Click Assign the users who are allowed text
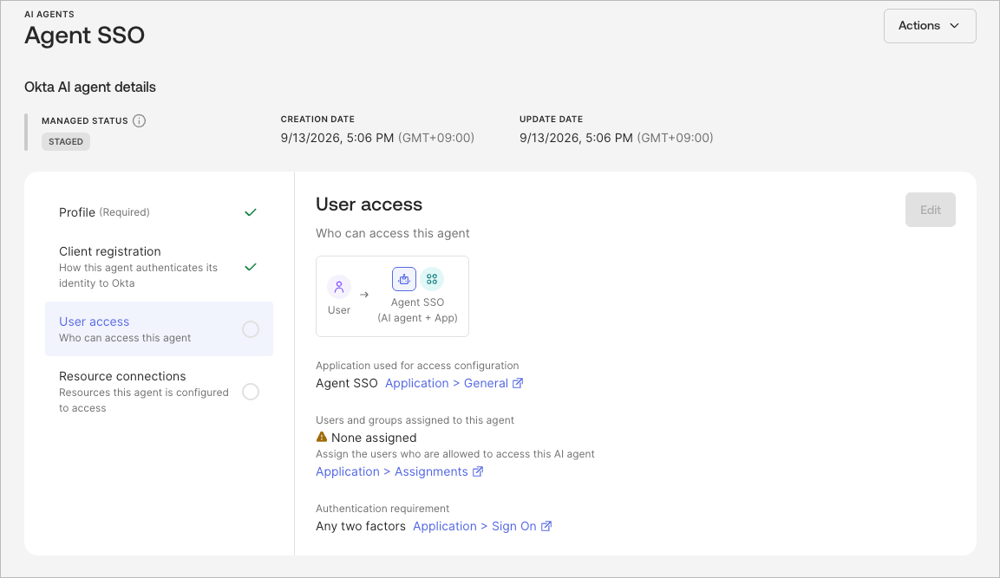Image resolution: width=1000 pixels, height=578 pixels. pyautogui.click(x=455, y=454)
